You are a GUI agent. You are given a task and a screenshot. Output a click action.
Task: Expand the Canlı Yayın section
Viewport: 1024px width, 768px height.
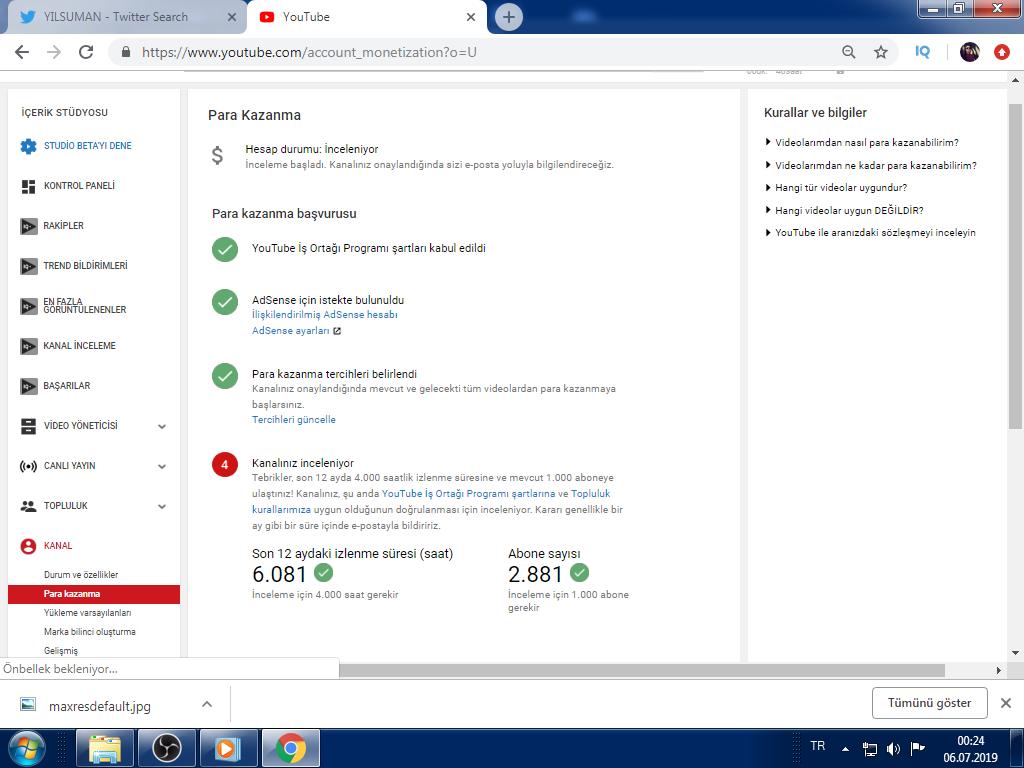tap(162, 466)
